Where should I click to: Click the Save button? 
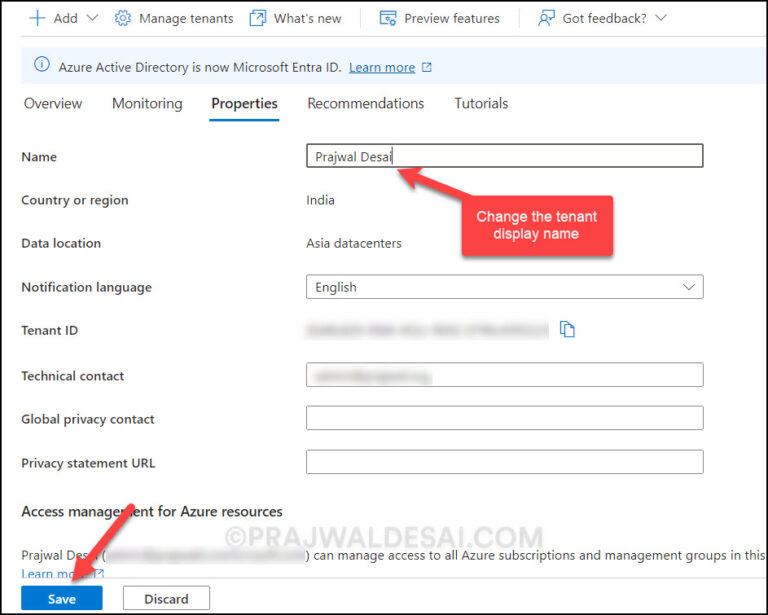coord(62,598)
